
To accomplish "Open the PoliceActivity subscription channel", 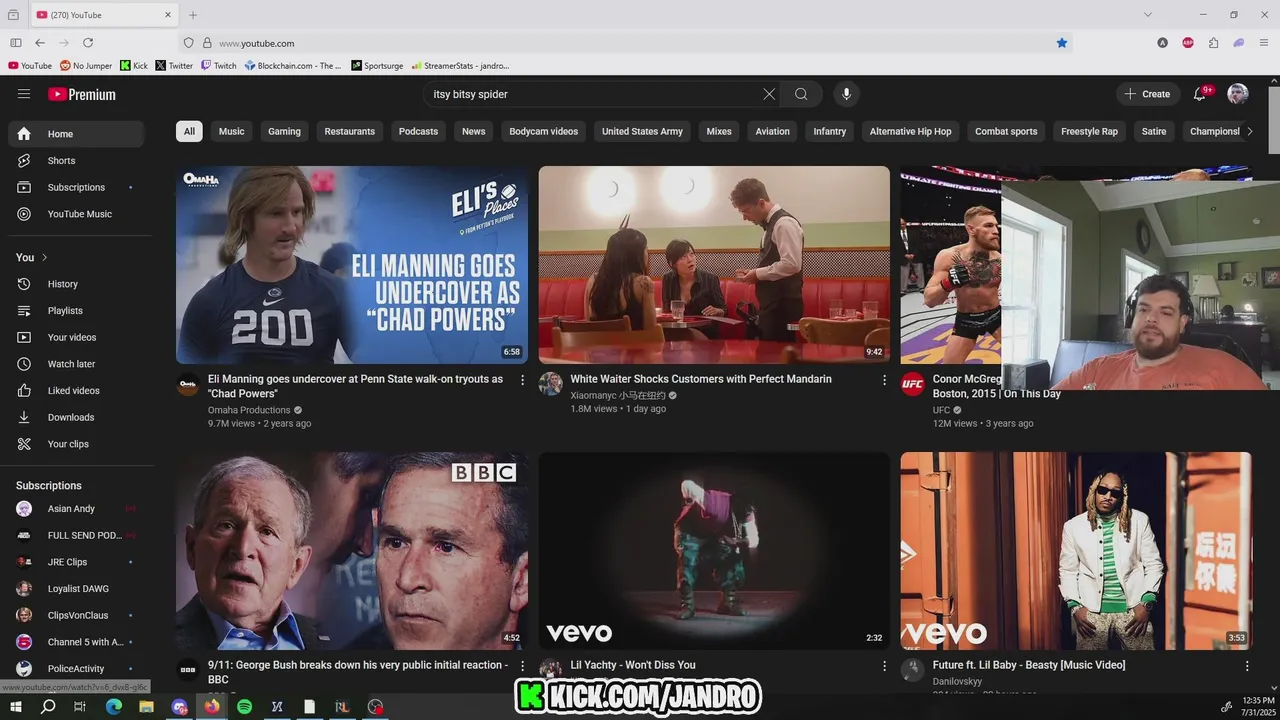I will pyautogui.click(x=76, y=669).
